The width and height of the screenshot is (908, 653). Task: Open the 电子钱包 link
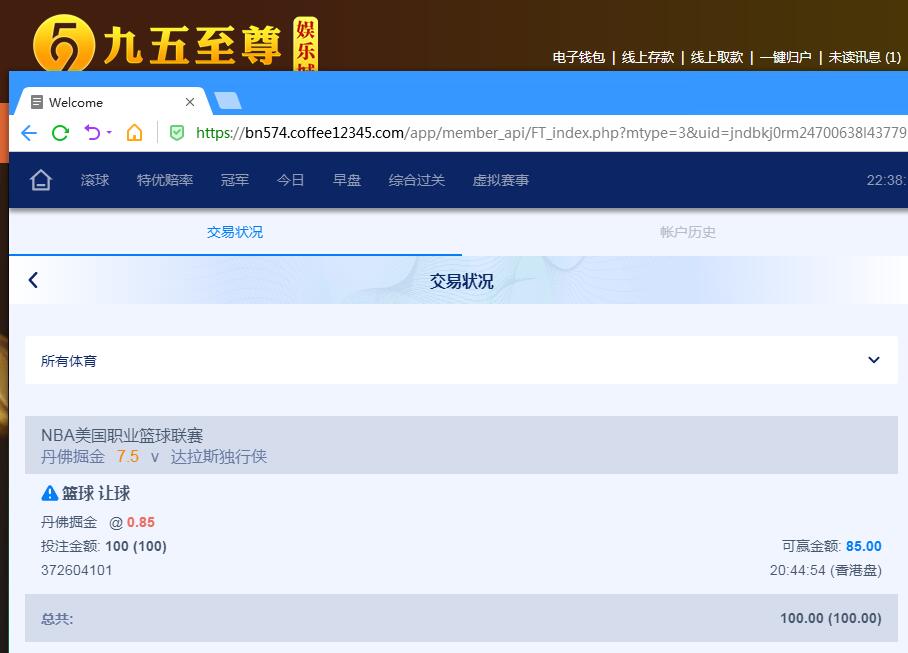(579, 58)
